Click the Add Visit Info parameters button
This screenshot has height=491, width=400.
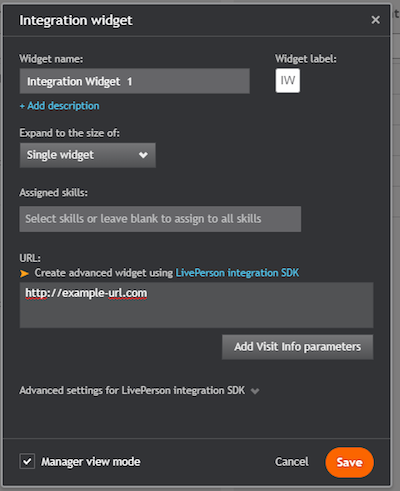point(298,347)
